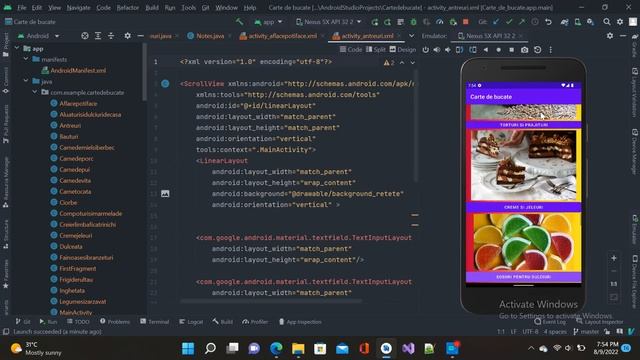Screen dimensions: 640x360
Task: Open emulator panel settings gear
Action: 610,36
